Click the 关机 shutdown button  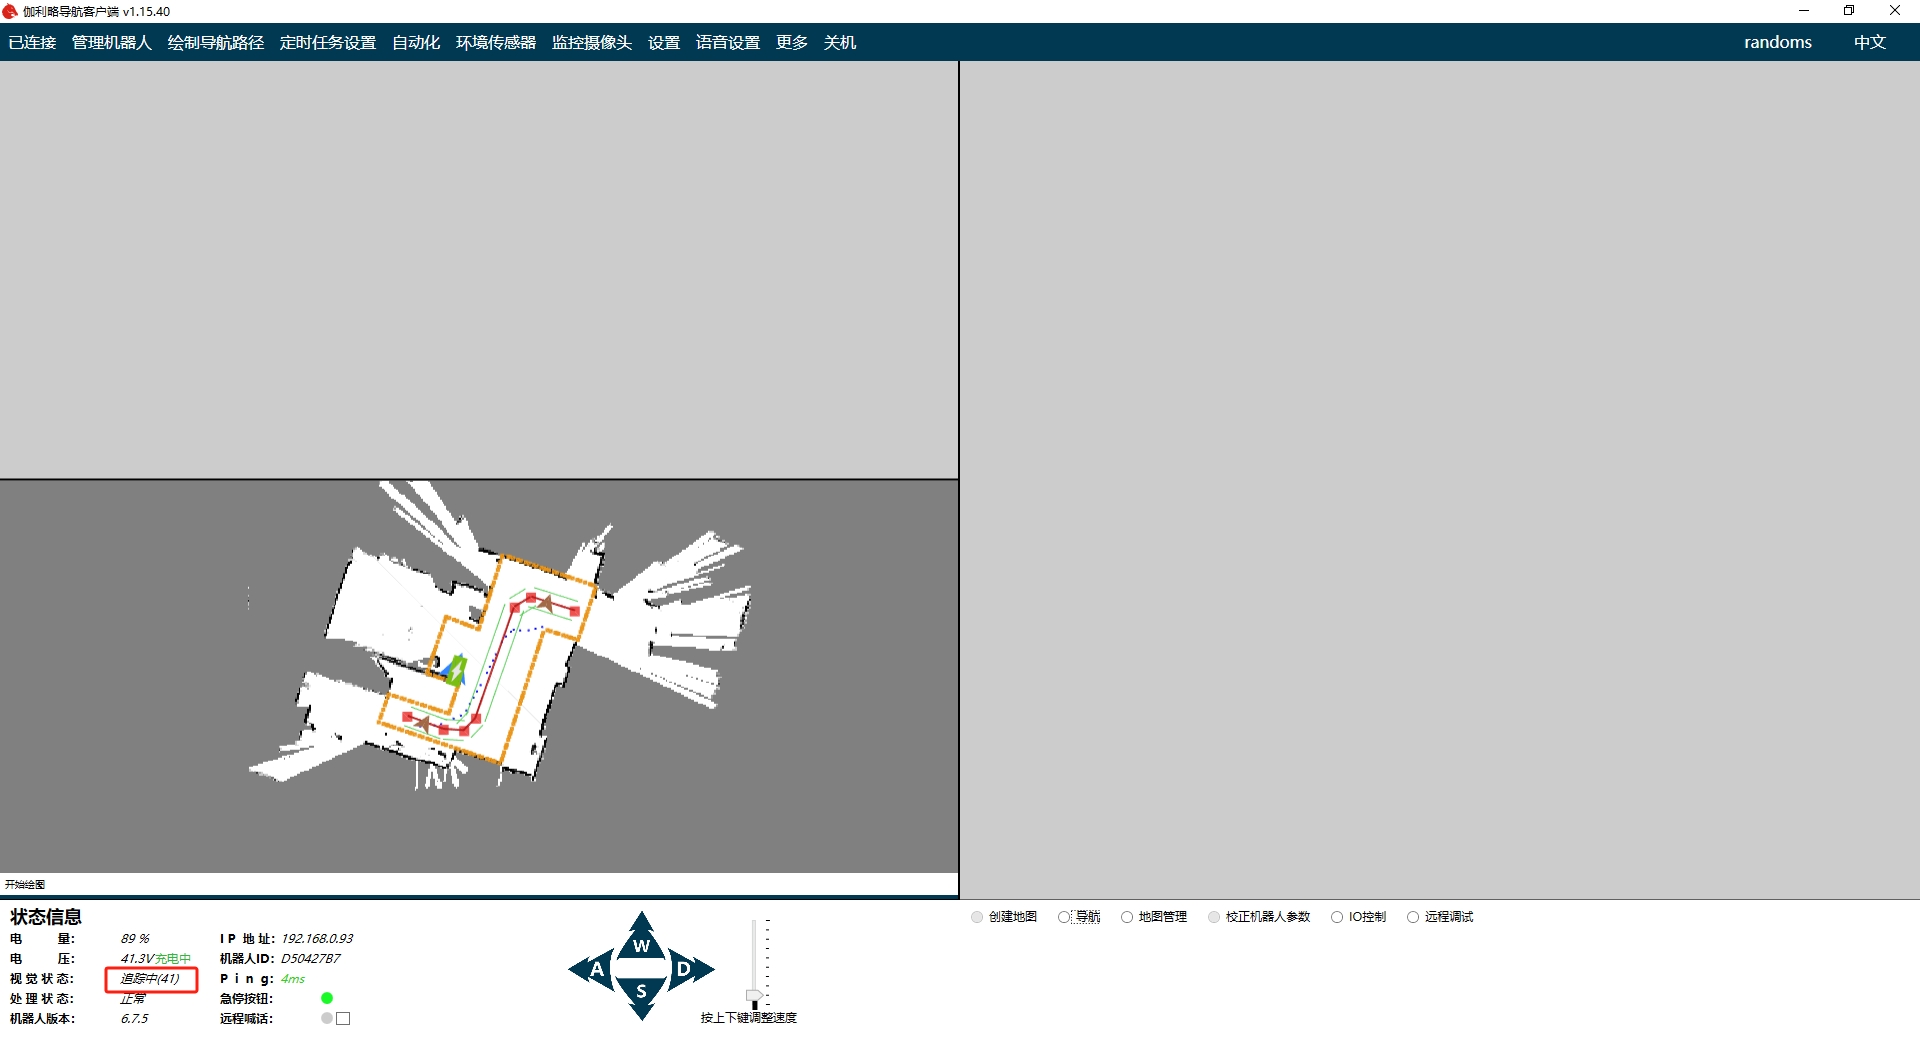[x=839, y=42]
